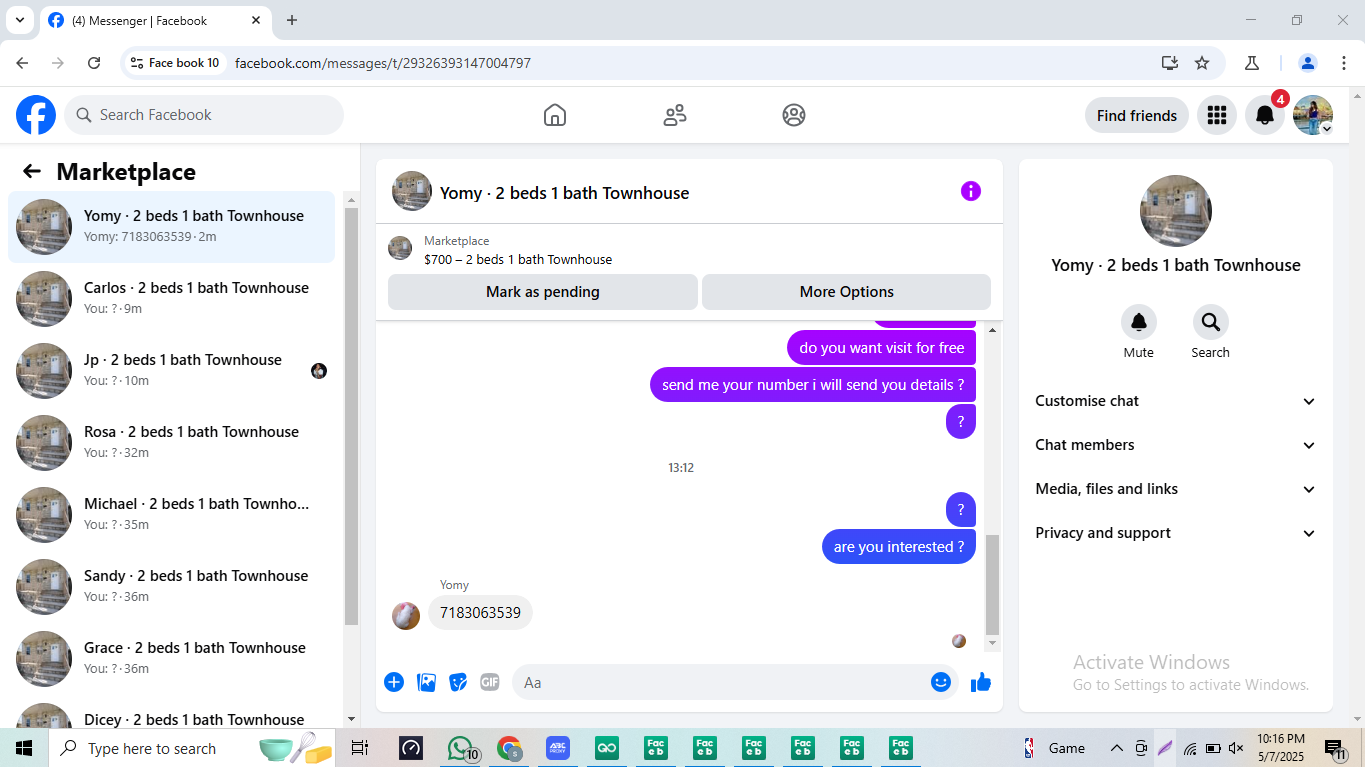Viewport: 1365px width, 767px height.
Task: Click Yomy's avatar beside the message
Action: click(406, 615)
